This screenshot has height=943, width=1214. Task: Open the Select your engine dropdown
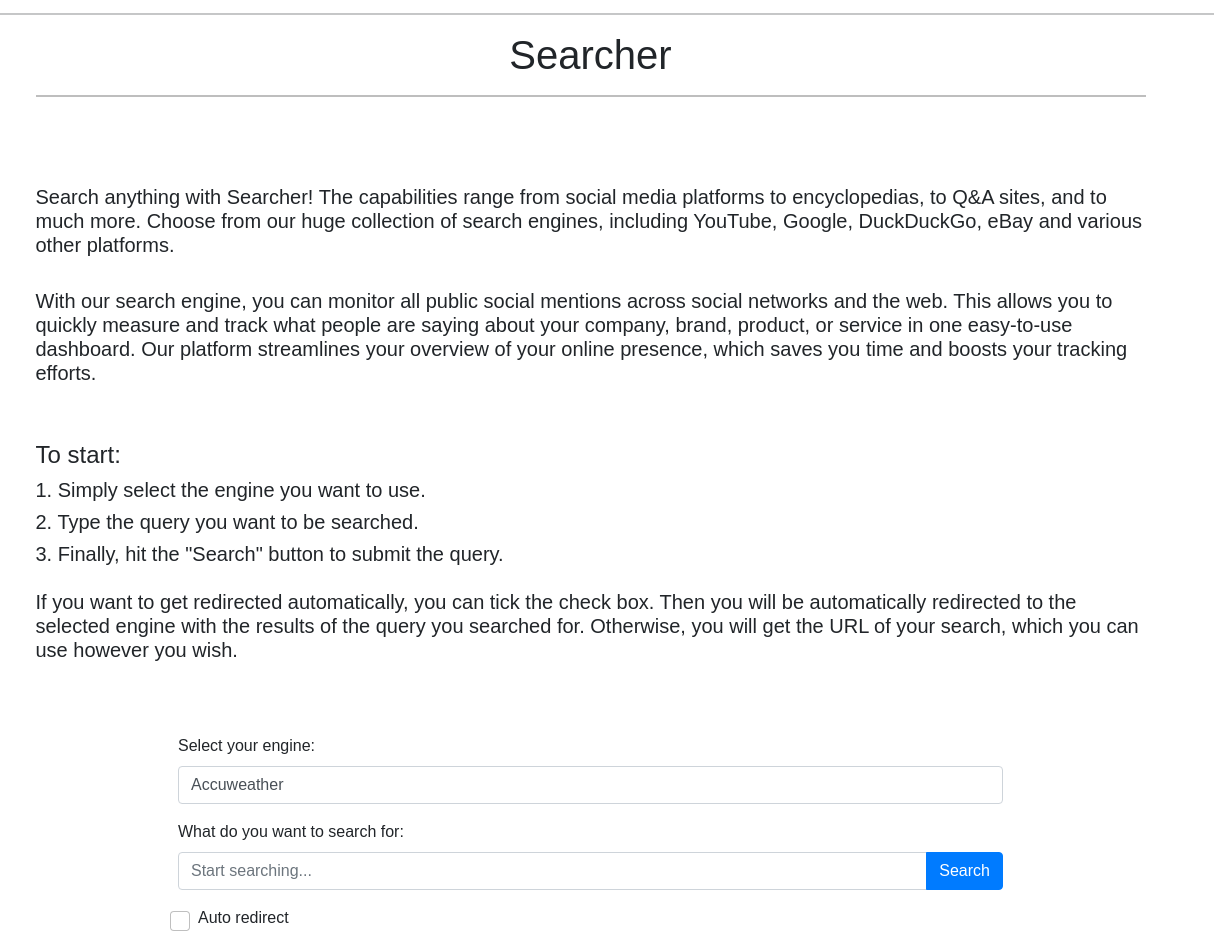coord(590,785)
